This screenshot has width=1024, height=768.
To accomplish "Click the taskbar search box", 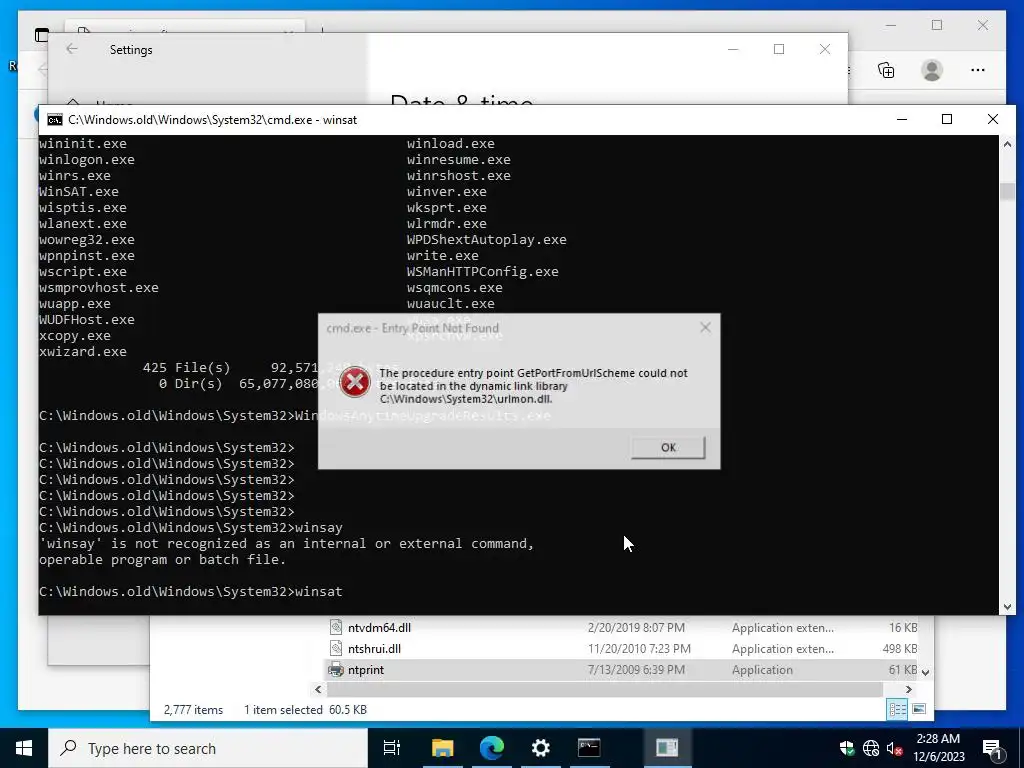I will click(x=208, y=748).
